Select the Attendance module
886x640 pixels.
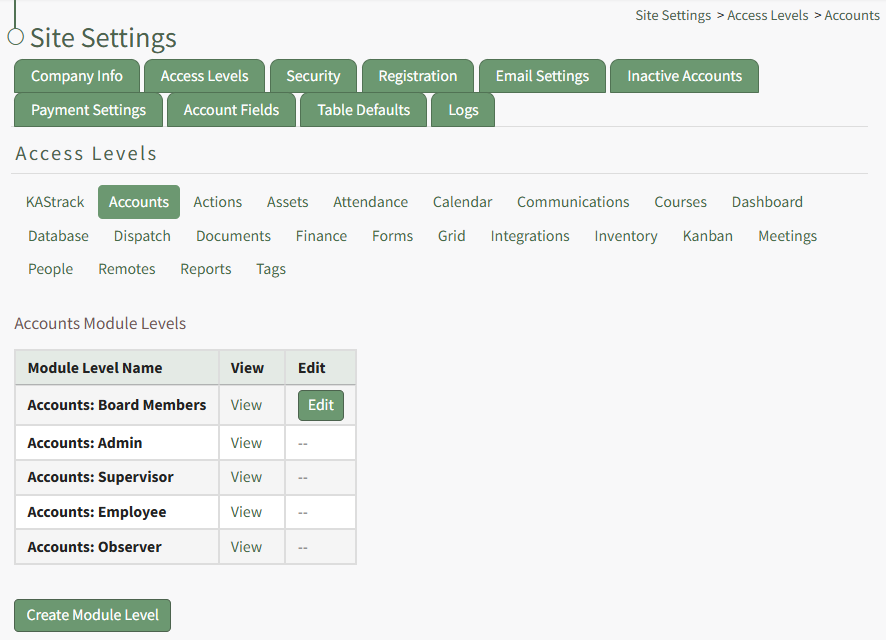(x=371, y=202)
